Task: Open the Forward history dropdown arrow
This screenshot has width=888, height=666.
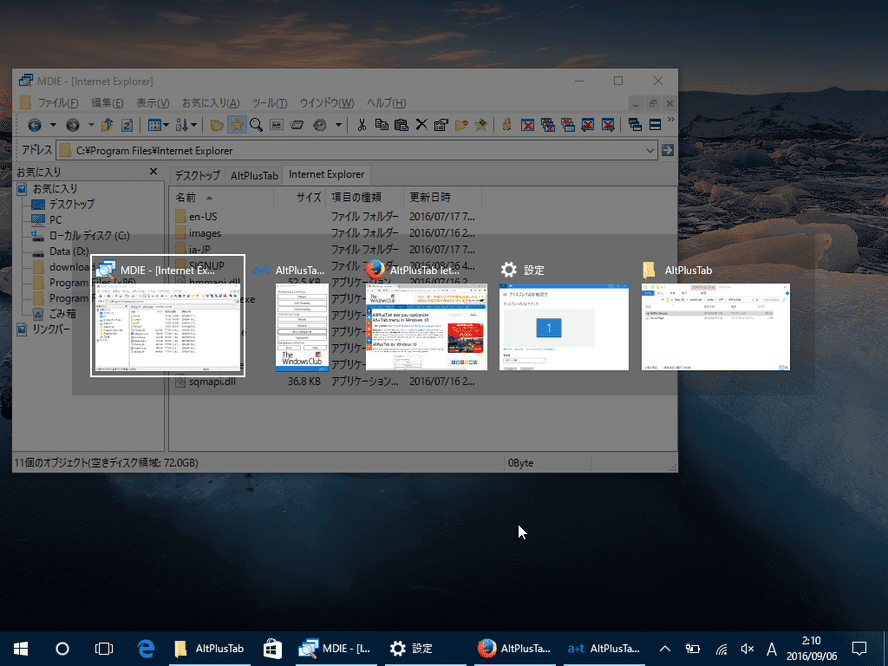Action: [91, 125]
